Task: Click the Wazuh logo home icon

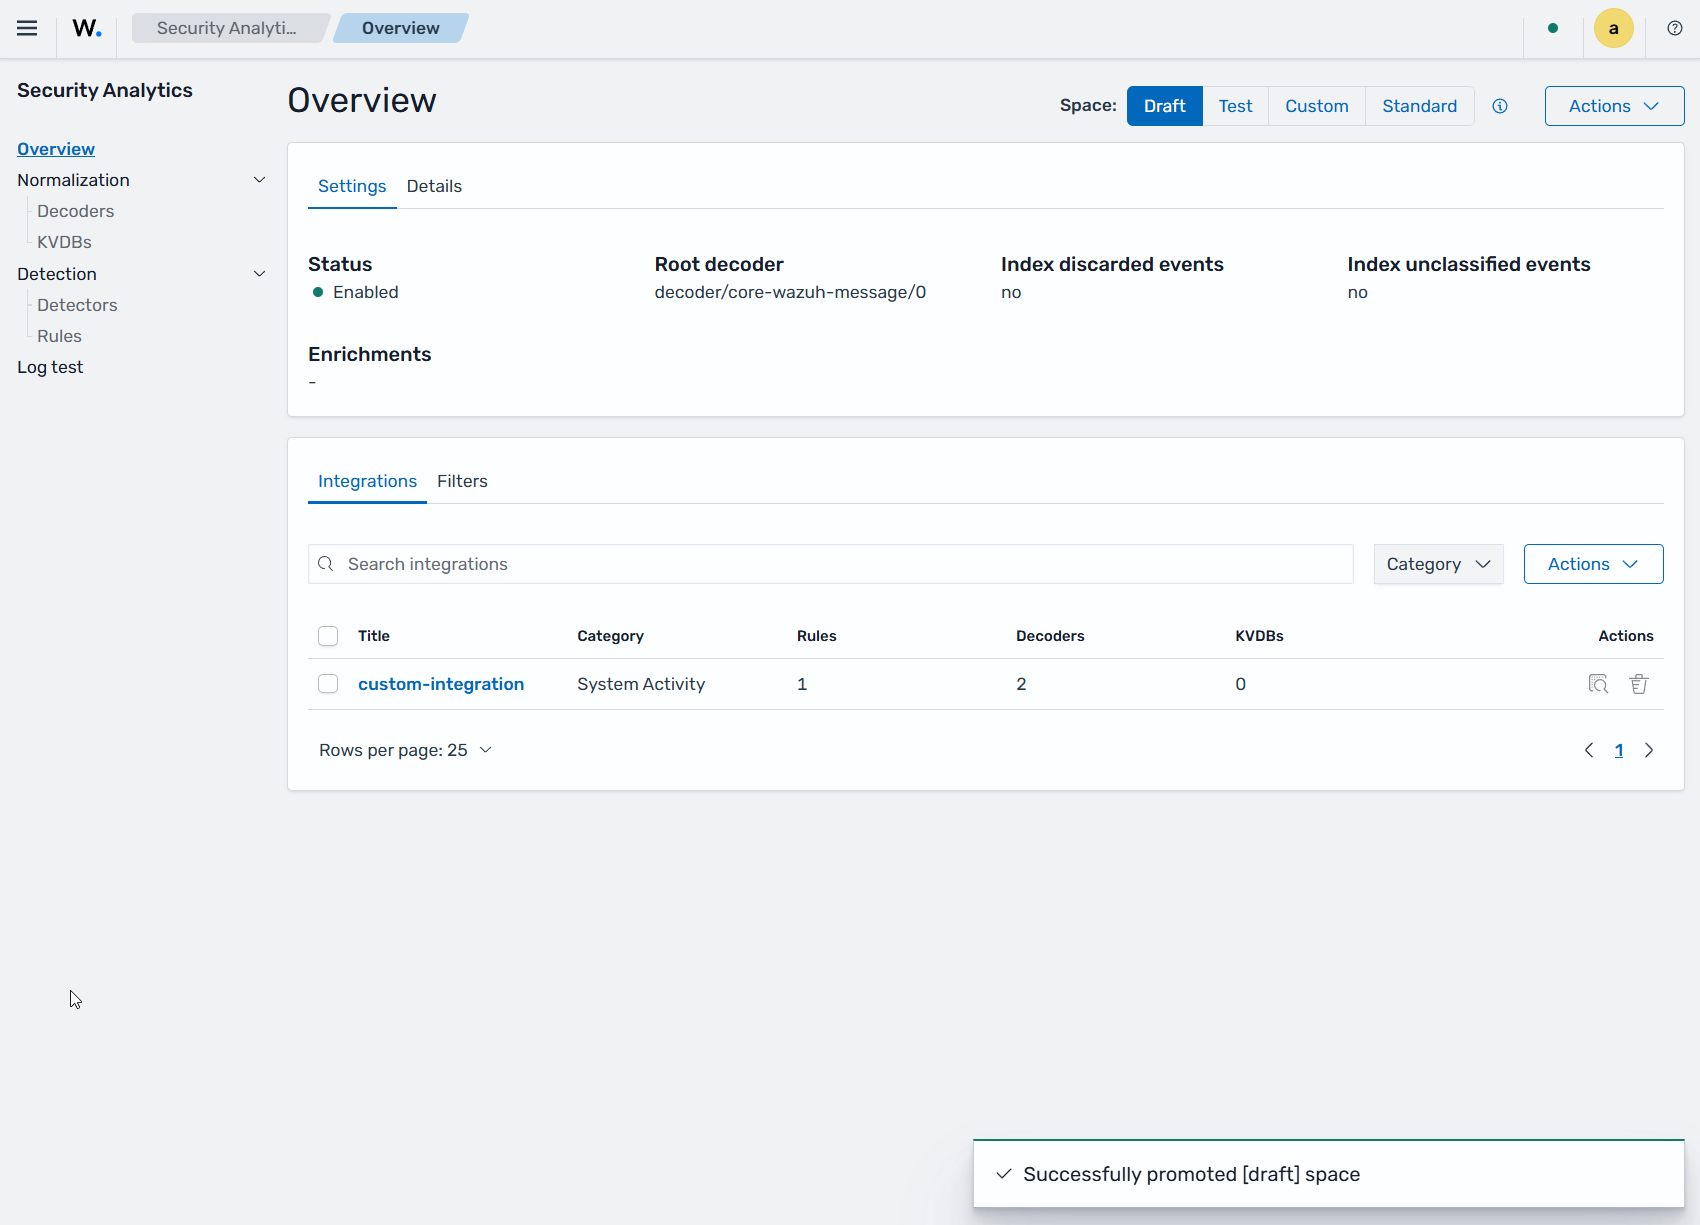Action: 87,28
